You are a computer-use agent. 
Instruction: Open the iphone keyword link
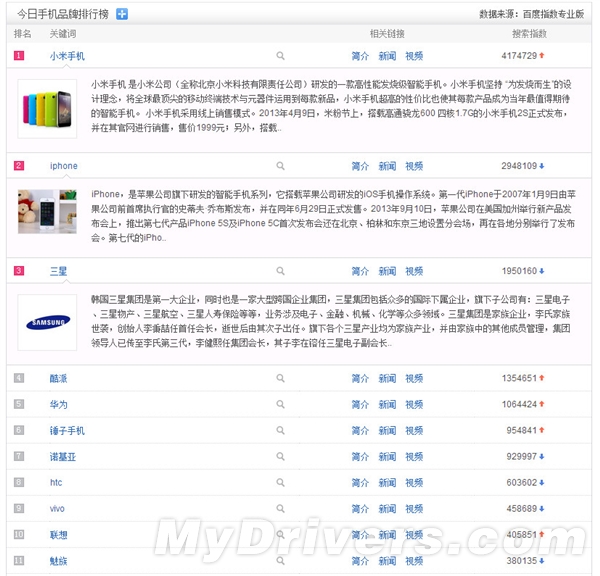coord(64,166)
